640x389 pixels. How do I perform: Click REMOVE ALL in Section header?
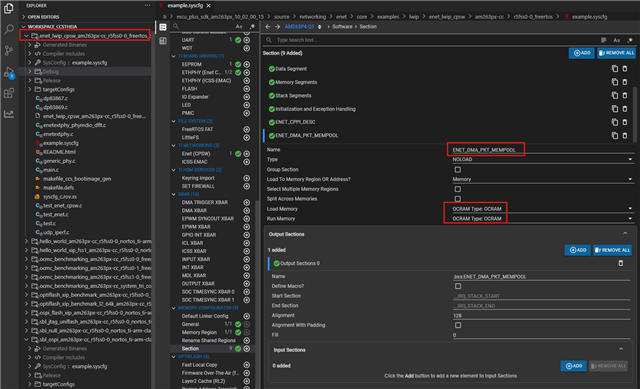pos(616,53)
